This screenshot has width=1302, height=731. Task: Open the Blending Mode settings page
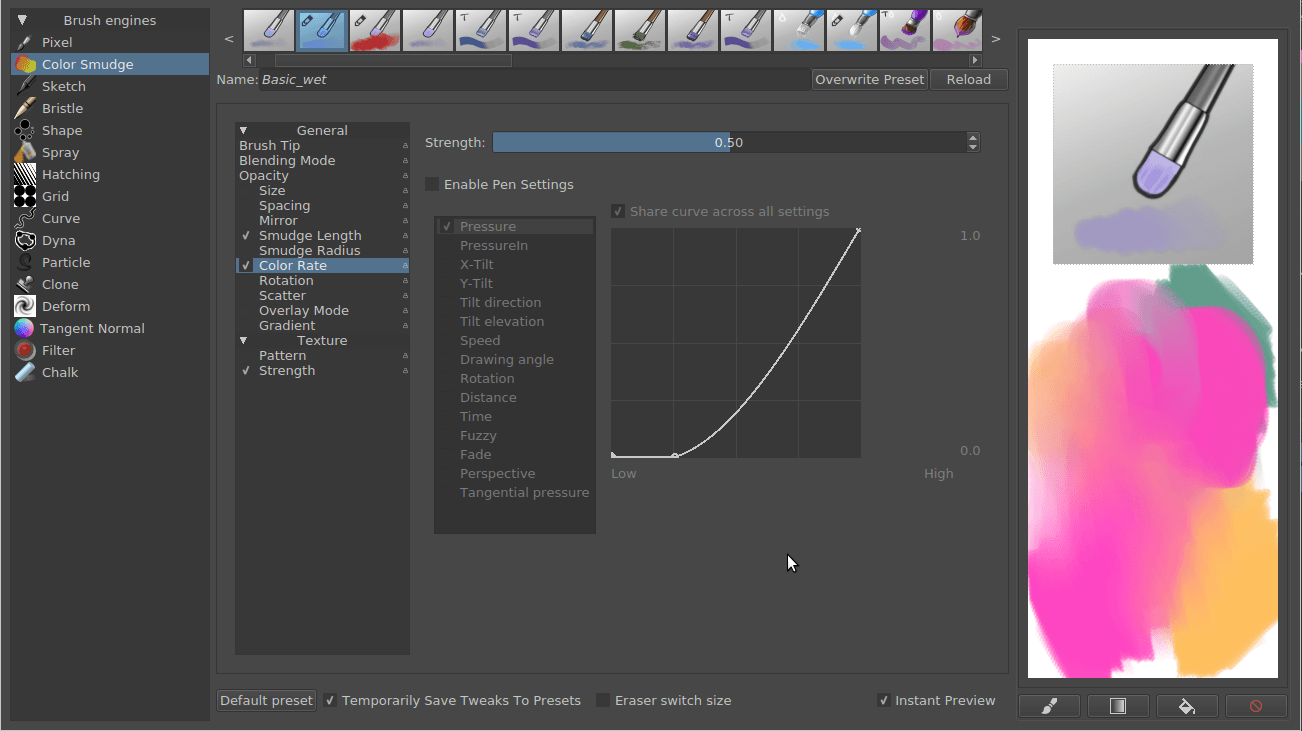[287, 160]
